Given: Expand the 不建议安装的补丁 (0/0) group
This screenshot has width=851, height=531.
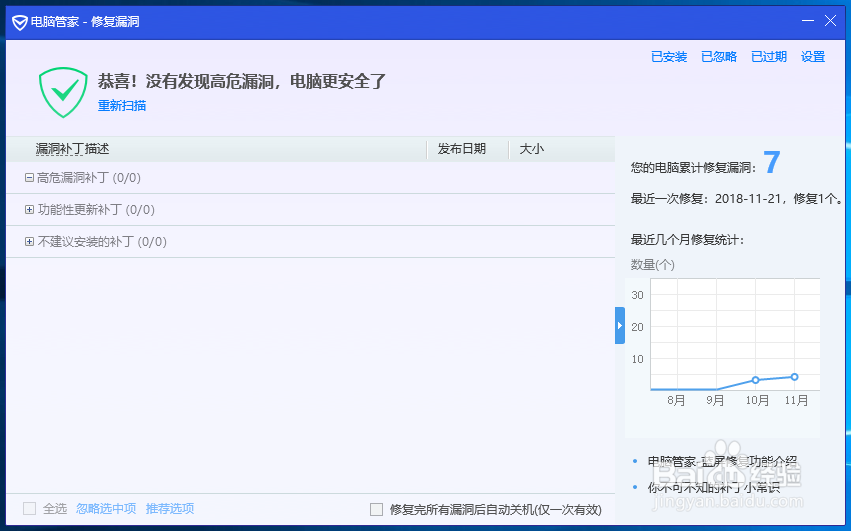Looking at the screenshot, I should (29, 242).
